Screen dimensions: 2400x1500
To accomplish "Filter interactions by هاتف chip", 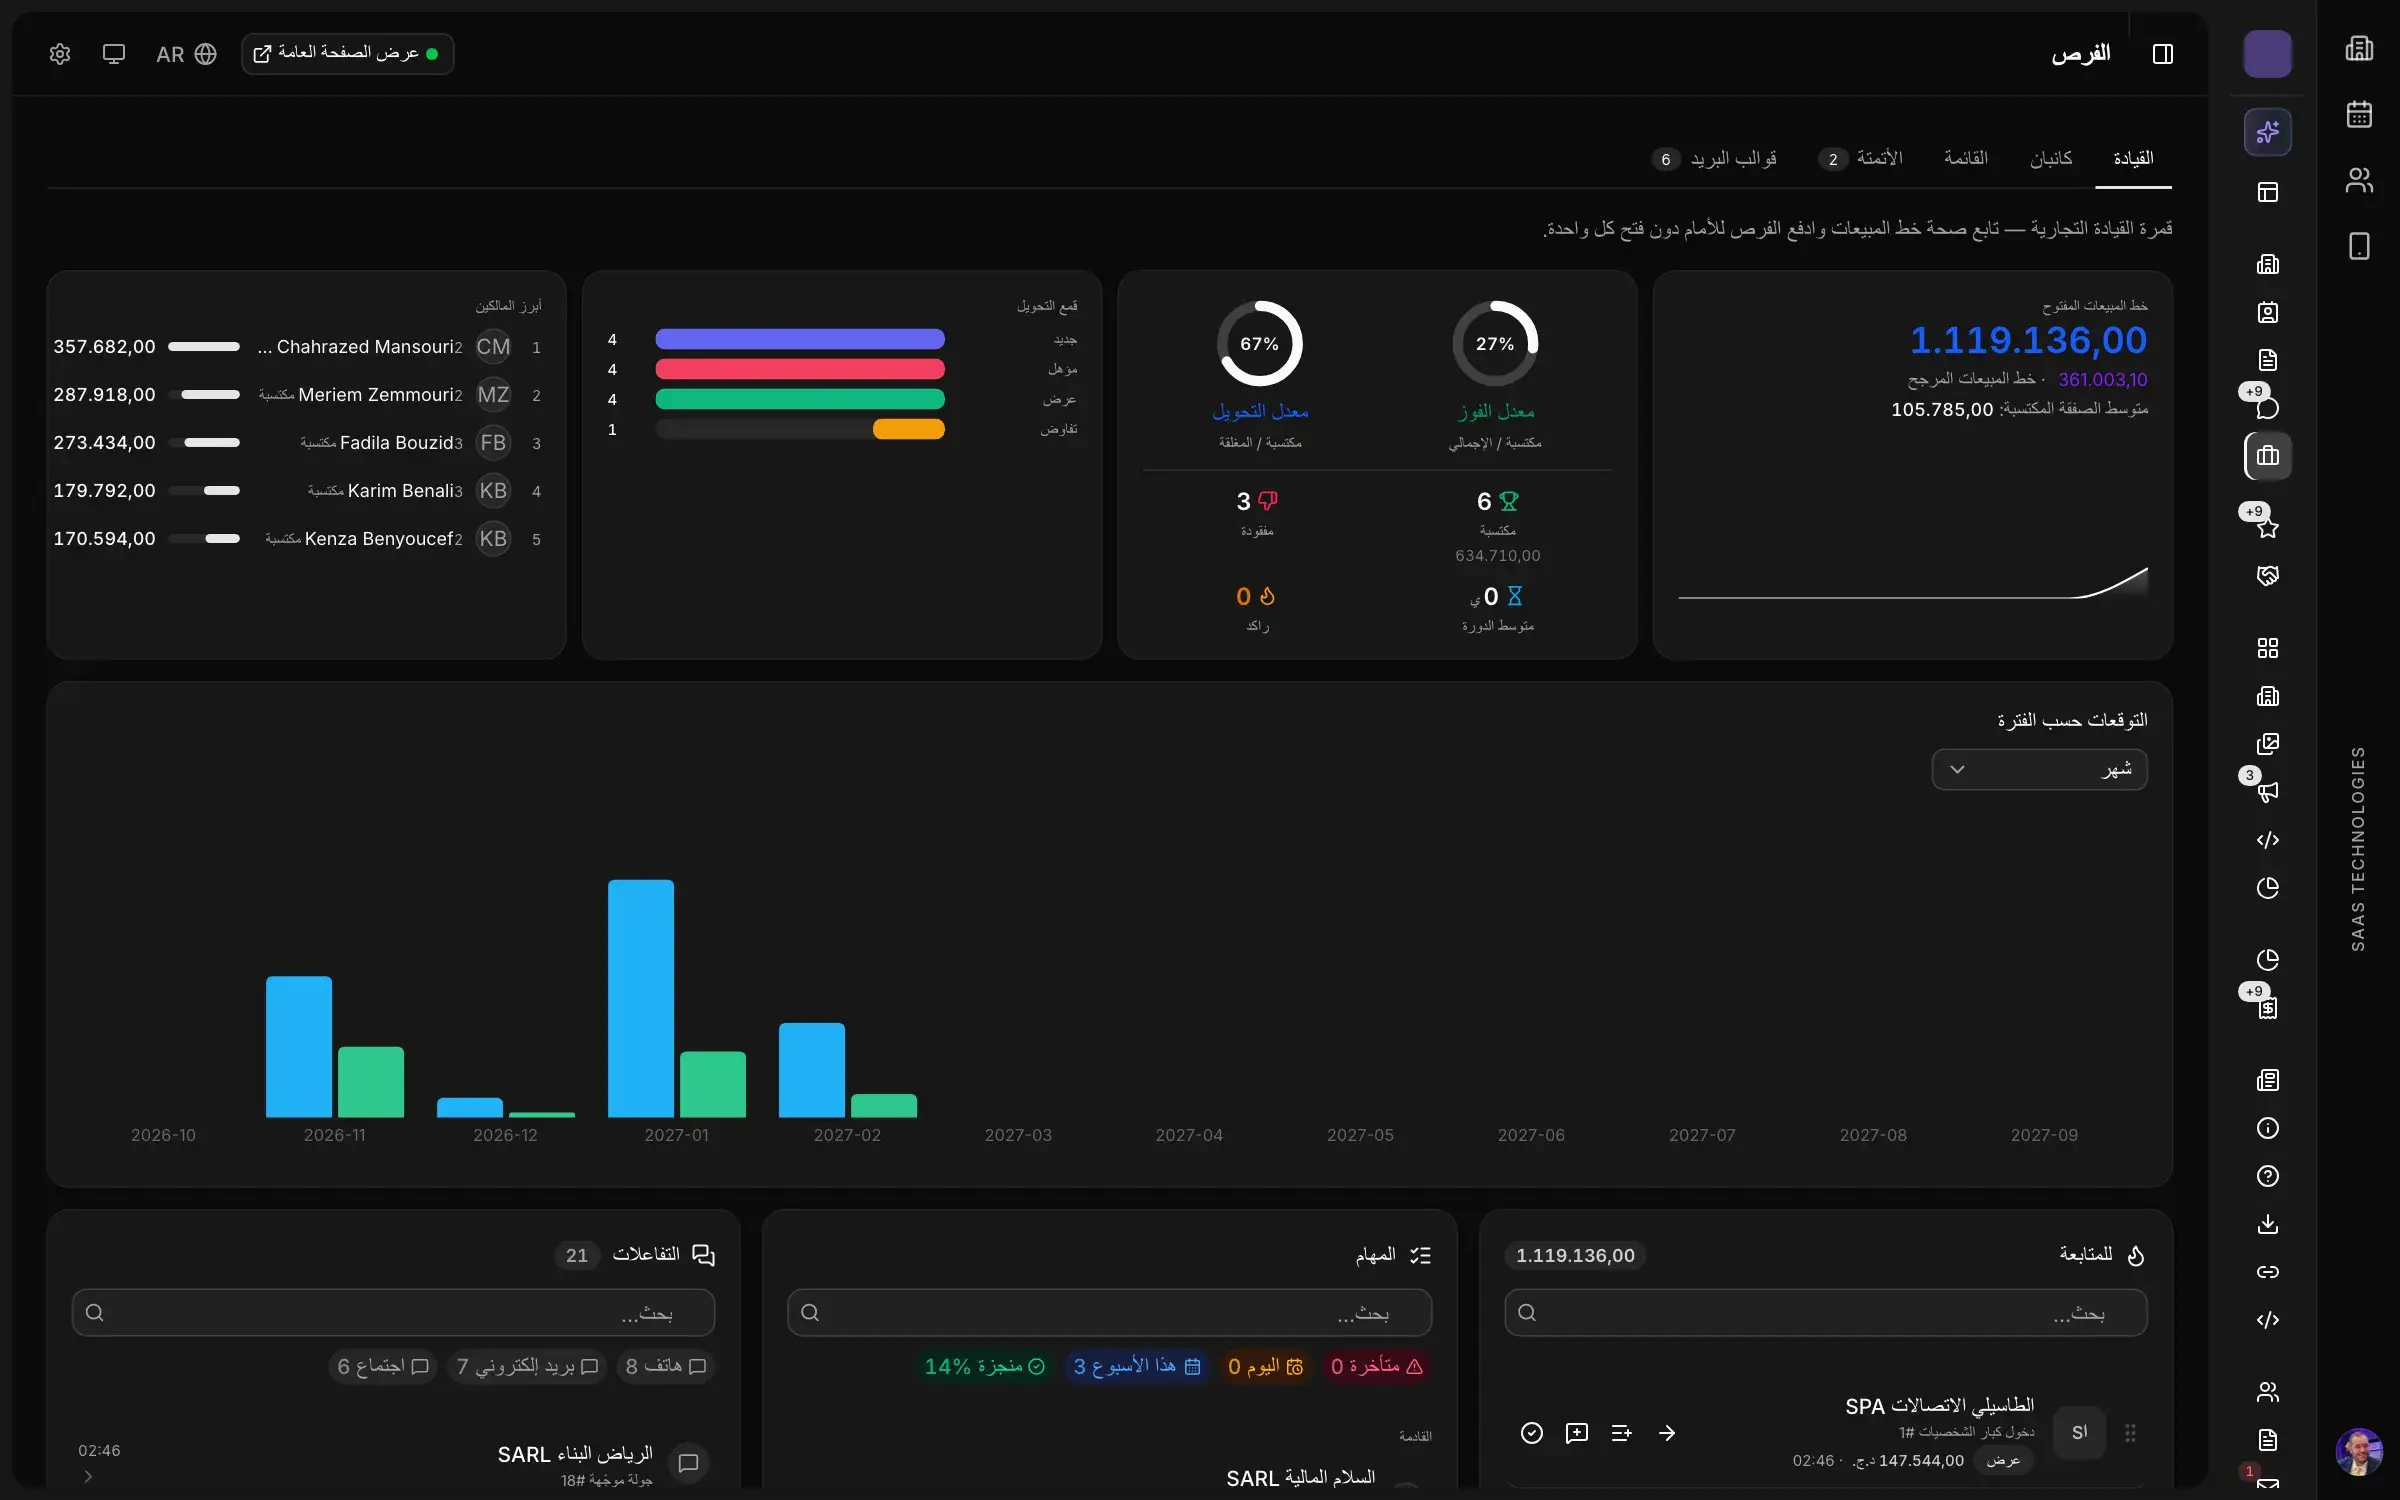I will [x=665, y=1366].
